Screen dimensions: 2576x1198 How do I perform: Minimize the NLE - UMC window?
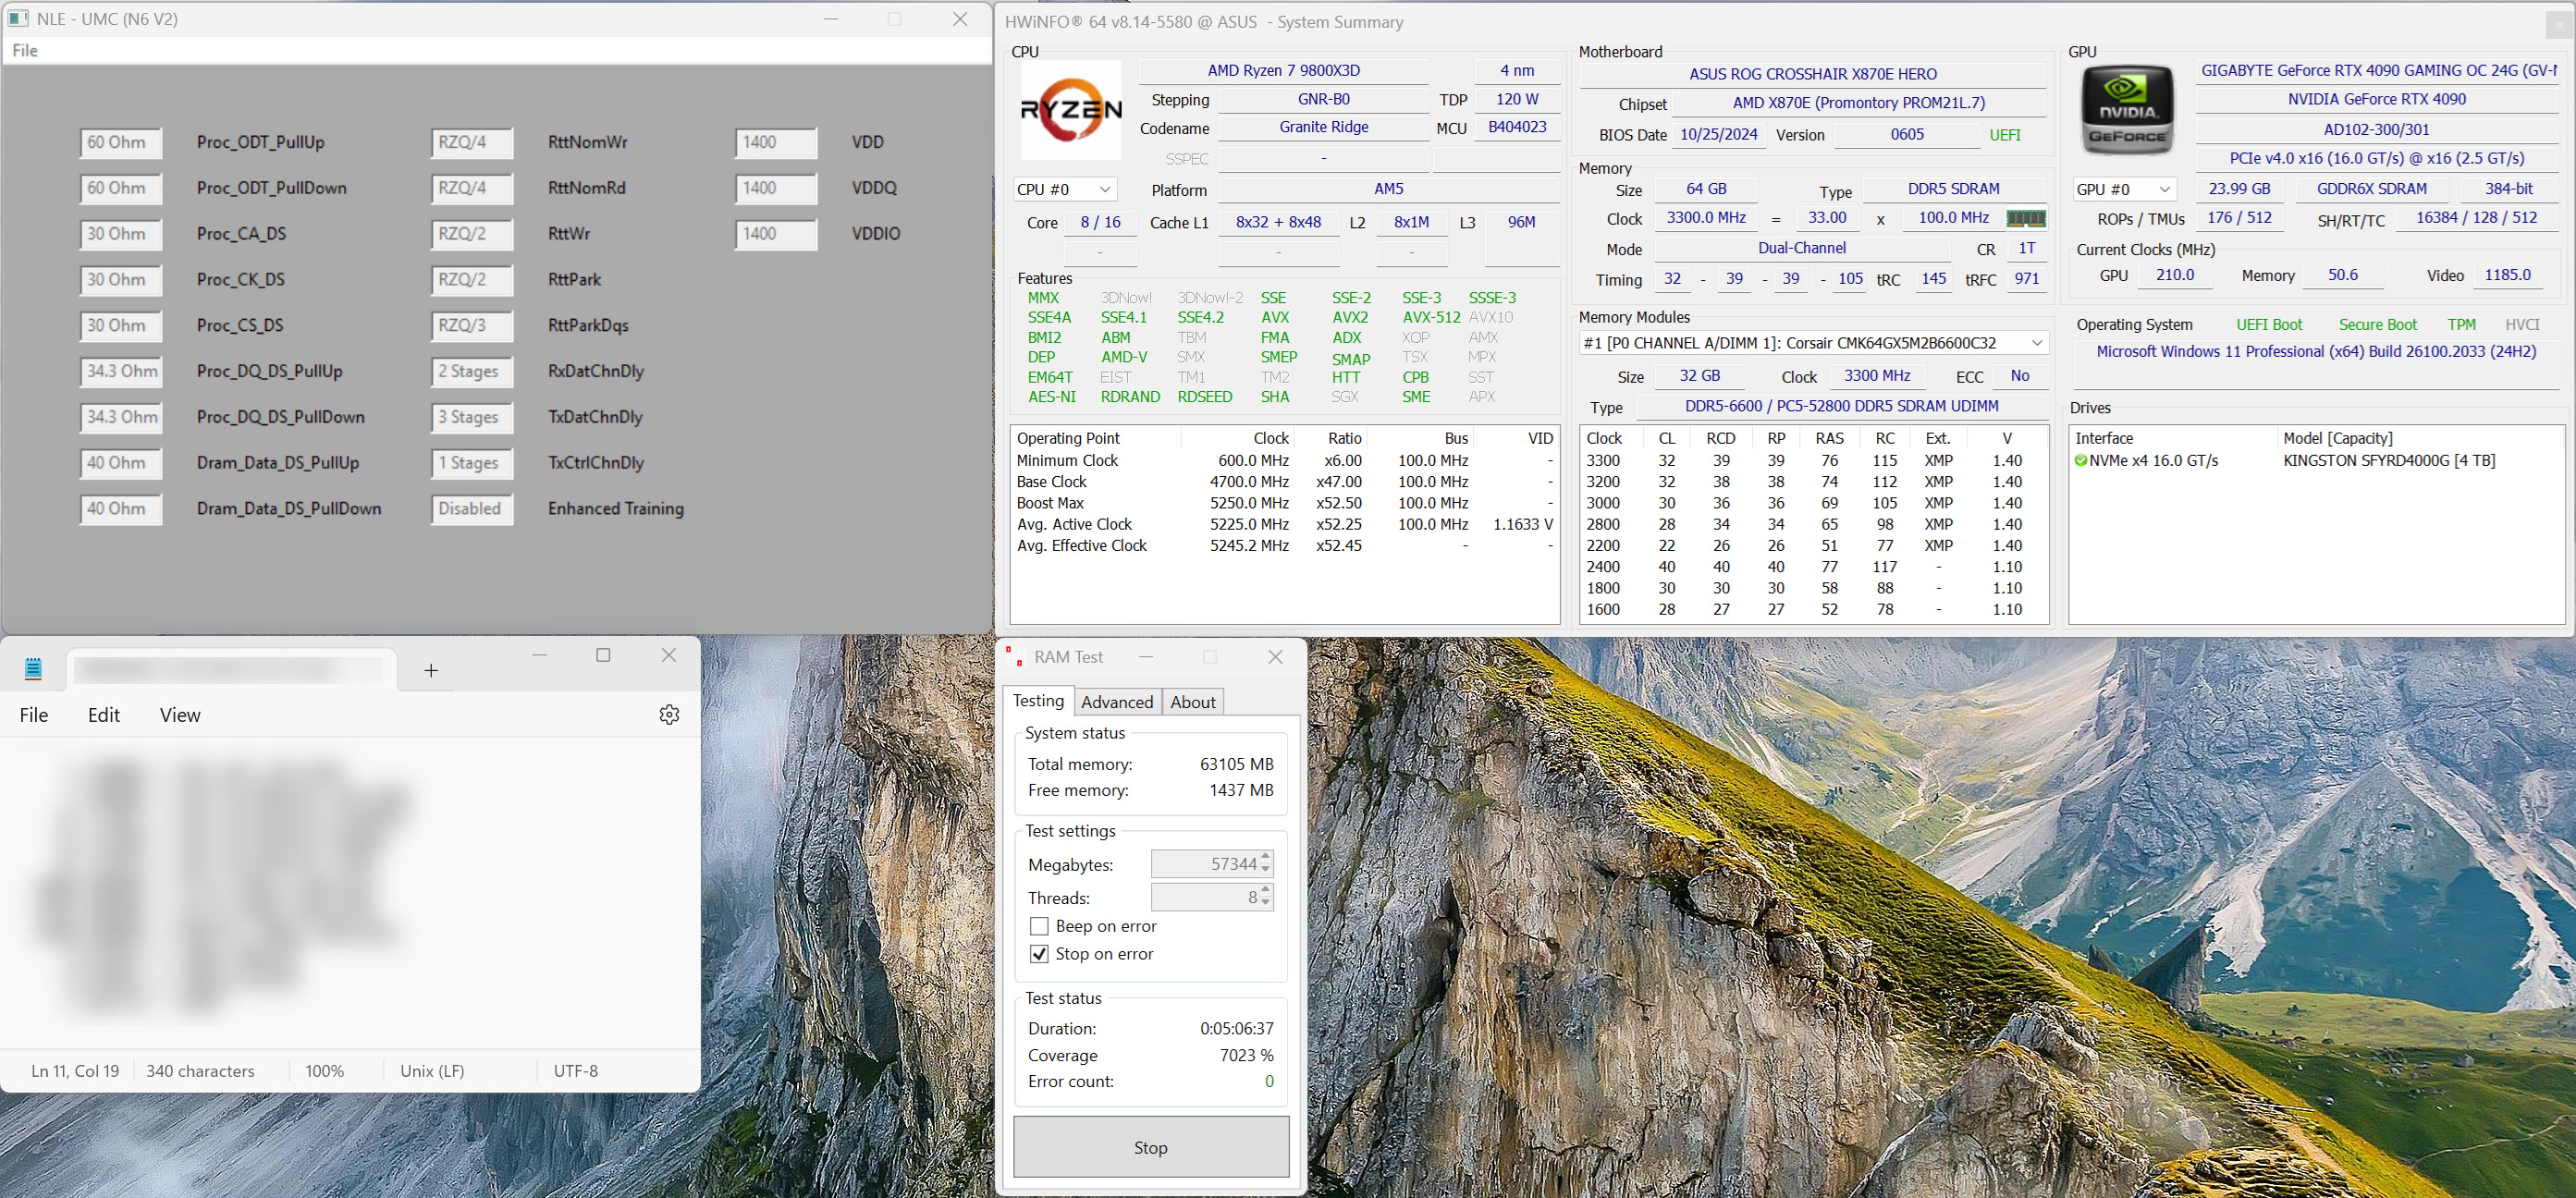click(830, 19)
